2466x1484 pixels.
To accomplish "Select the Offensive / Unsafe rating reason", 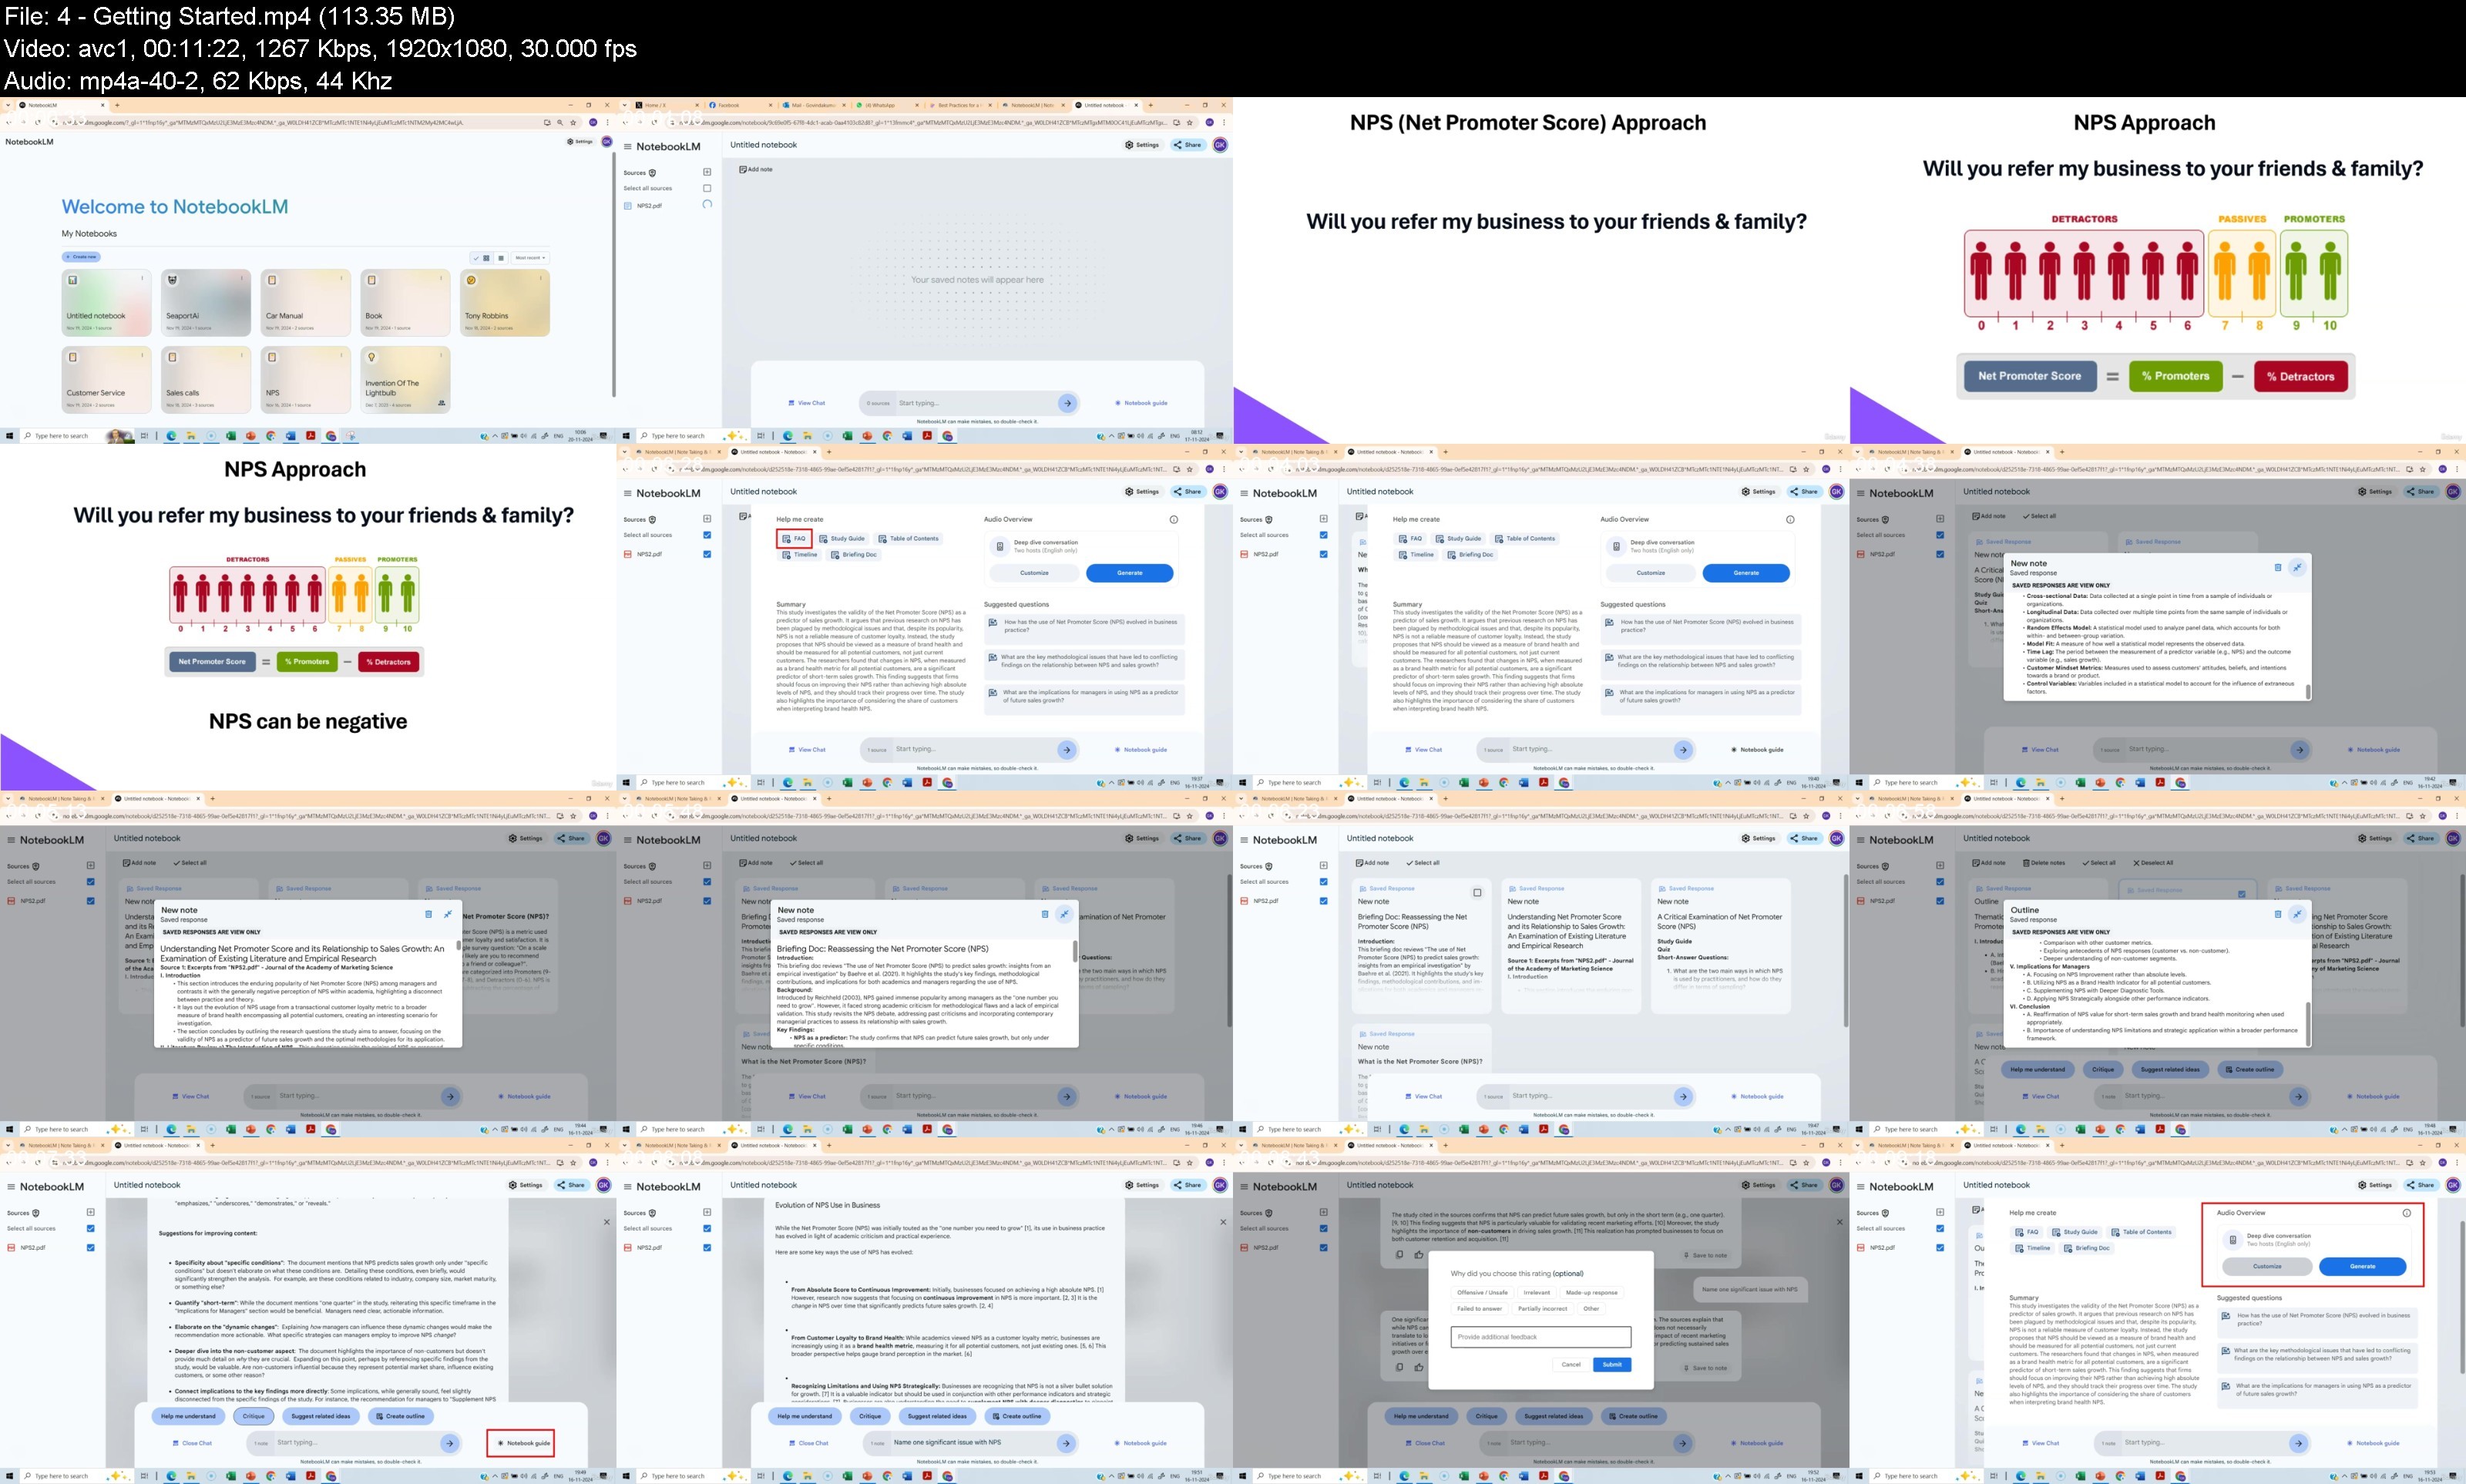I will [1482, 1293].
